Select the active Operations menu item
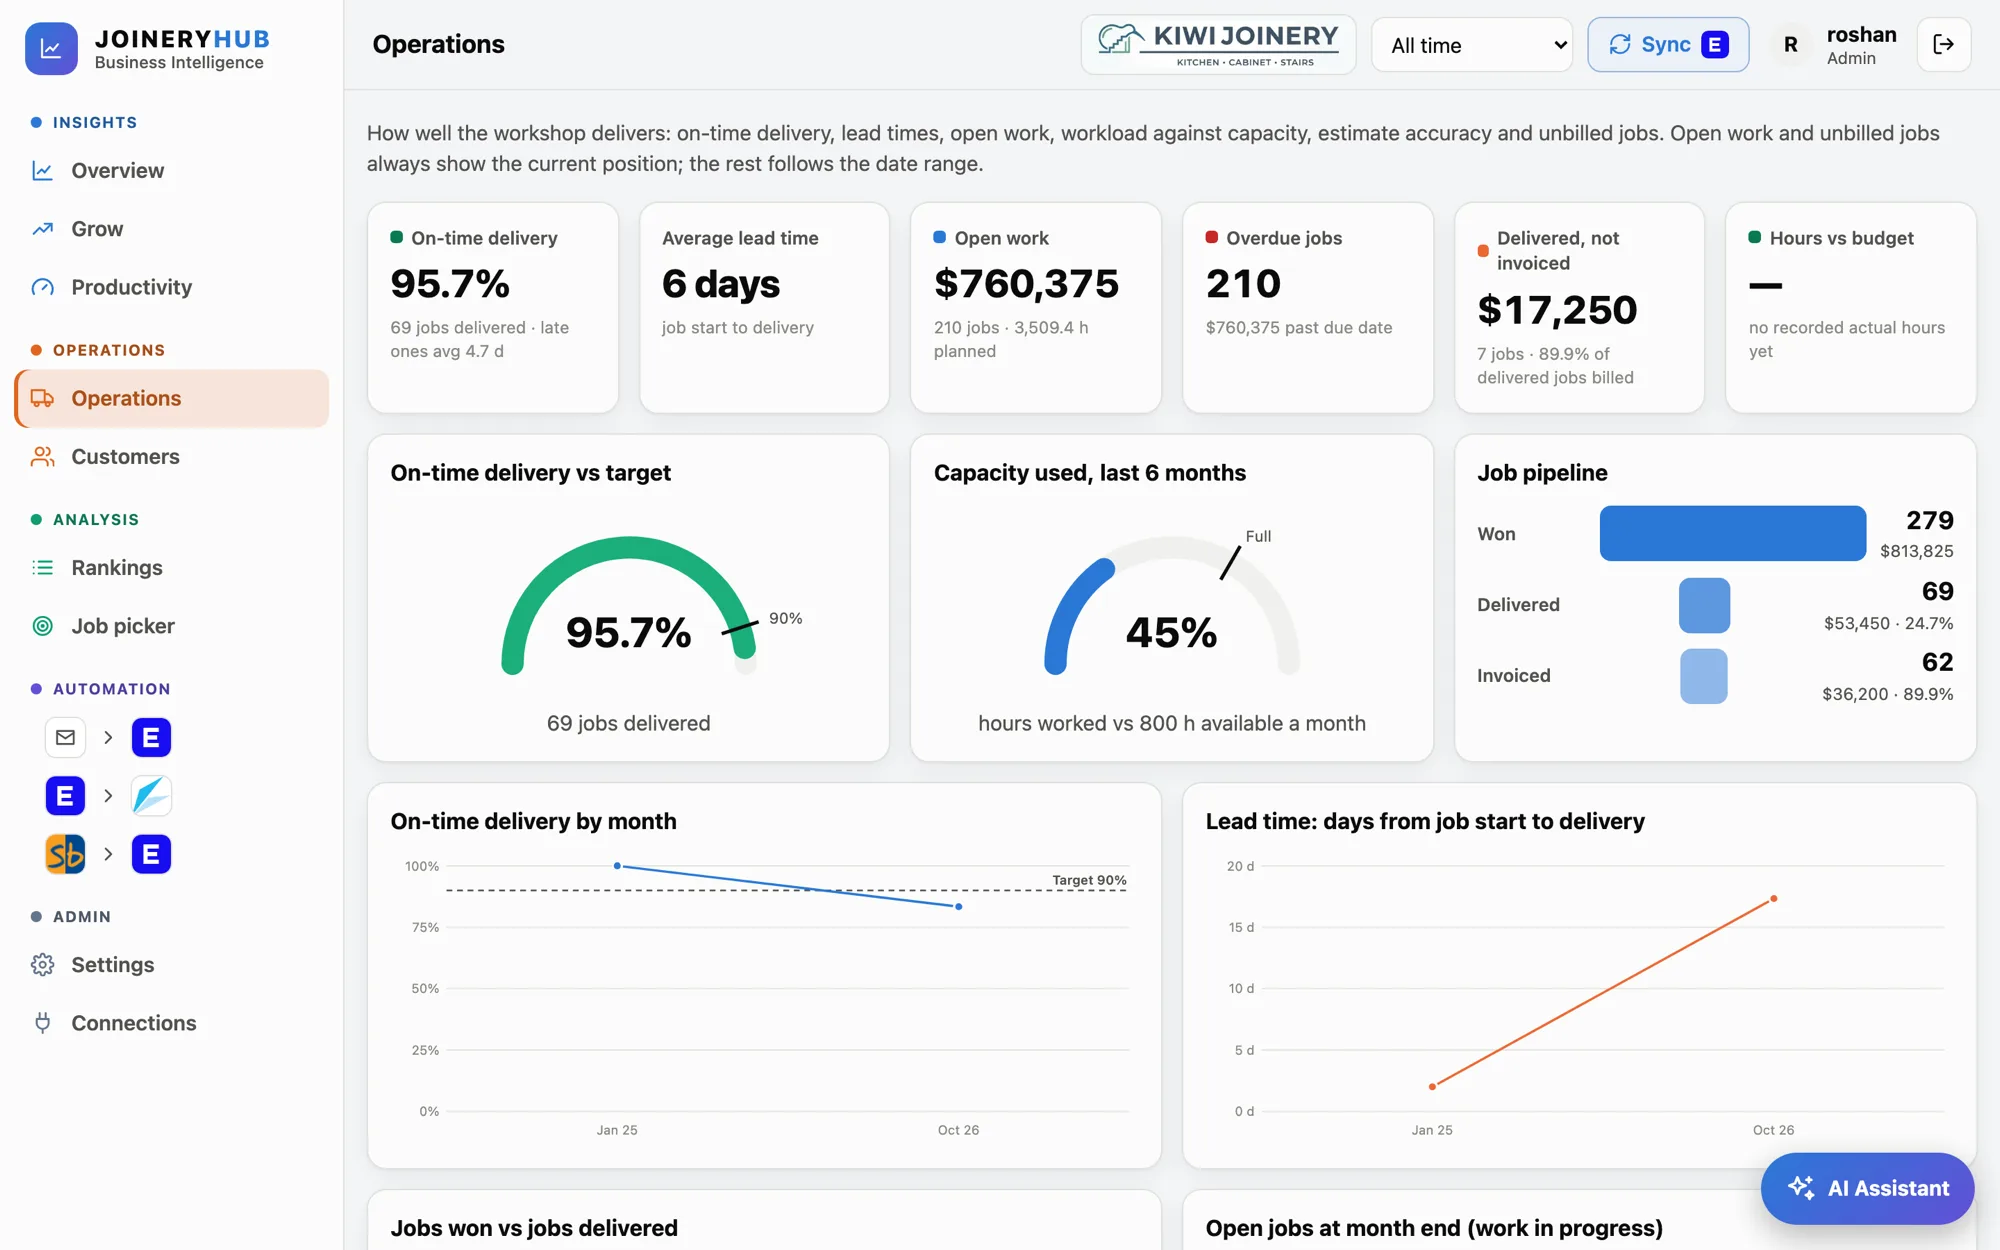The image size is (2000, 1250). pyautogui.click(x=172, y=398)
